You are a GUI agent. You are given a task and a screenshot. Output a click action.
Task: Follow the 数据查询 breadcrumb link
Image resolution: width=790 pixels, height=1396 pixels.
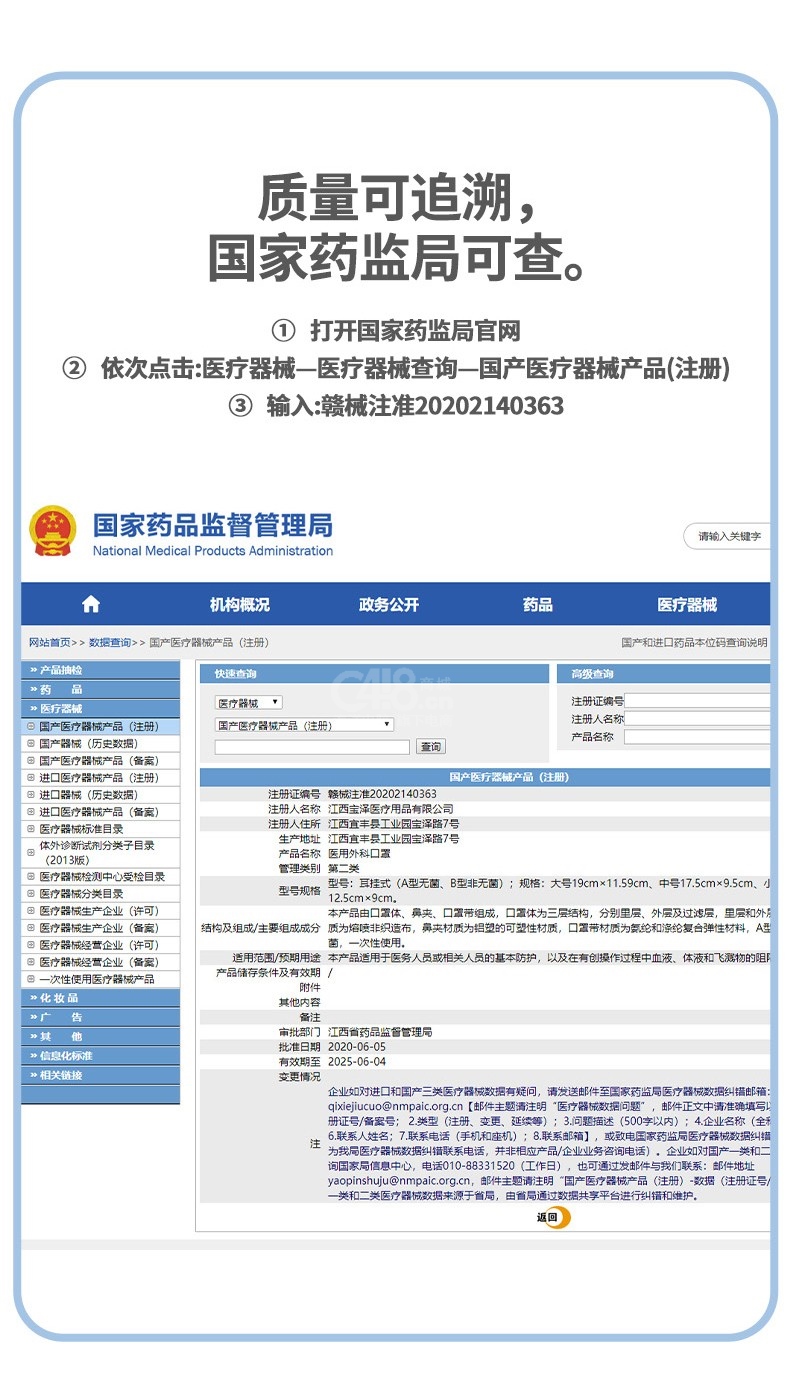point(109,643)
